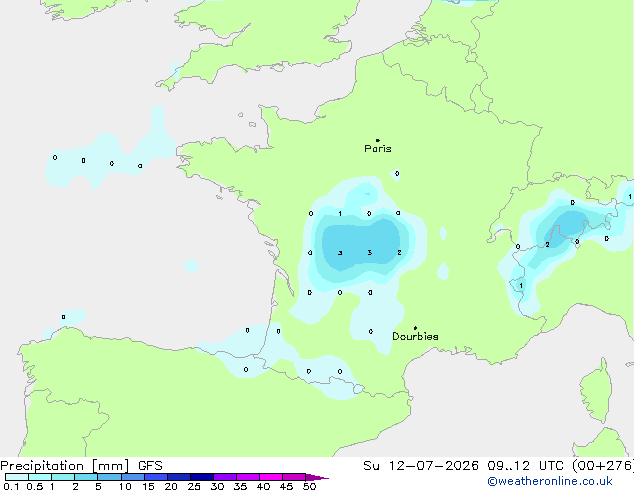Click the legend value '25'

click(x=194, y=486)
